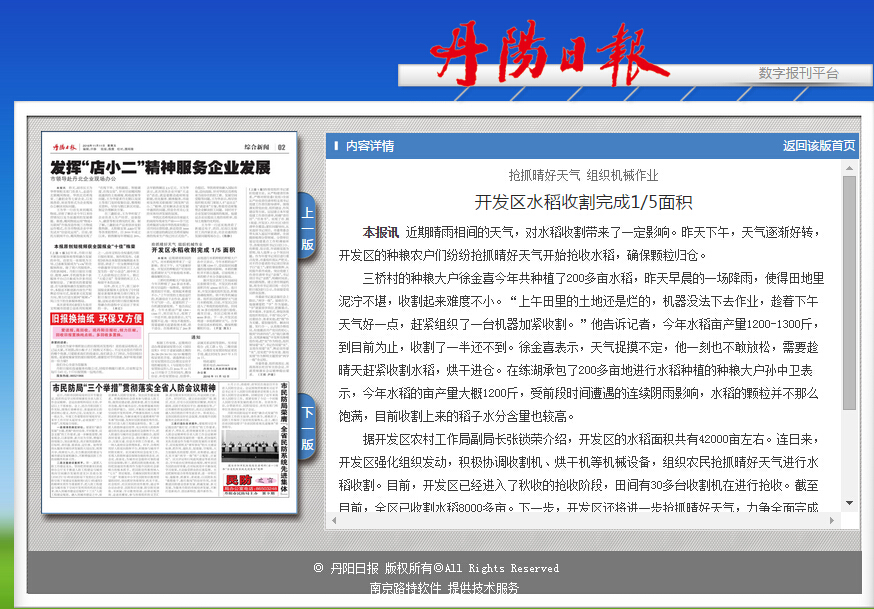Click the pink 旧报换抽纸 环保又方便 advertisement
The height and width of the screenshot is (609, 874).
pos(97,319)
